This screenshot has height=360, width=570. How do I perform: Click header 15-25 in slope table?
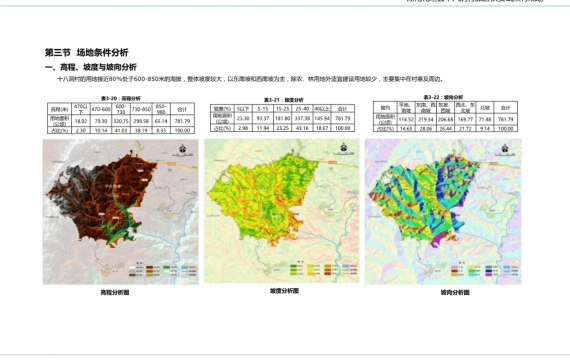click(x=282, y=109)
